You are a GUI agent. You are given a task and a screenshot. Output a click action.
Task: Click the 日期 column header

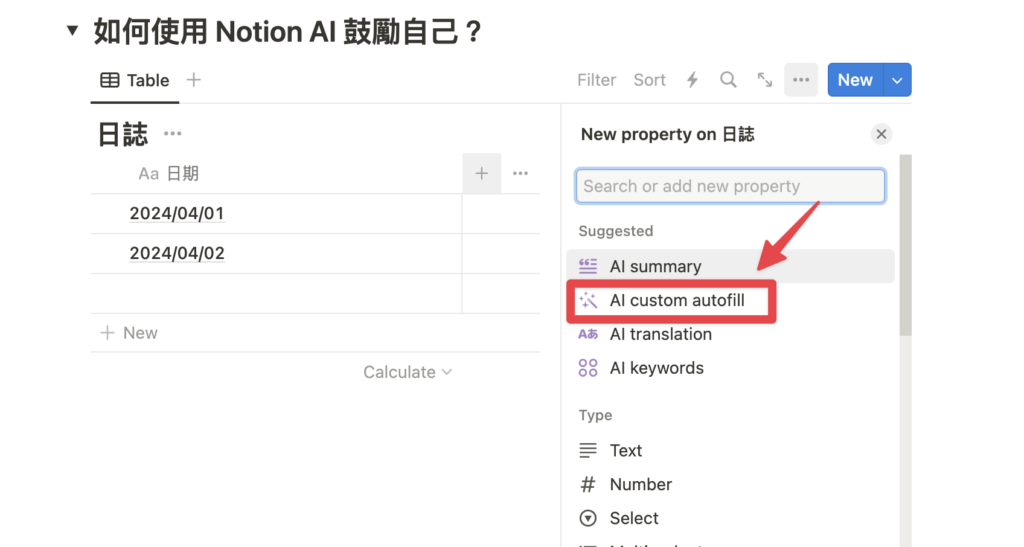(168, 174)
